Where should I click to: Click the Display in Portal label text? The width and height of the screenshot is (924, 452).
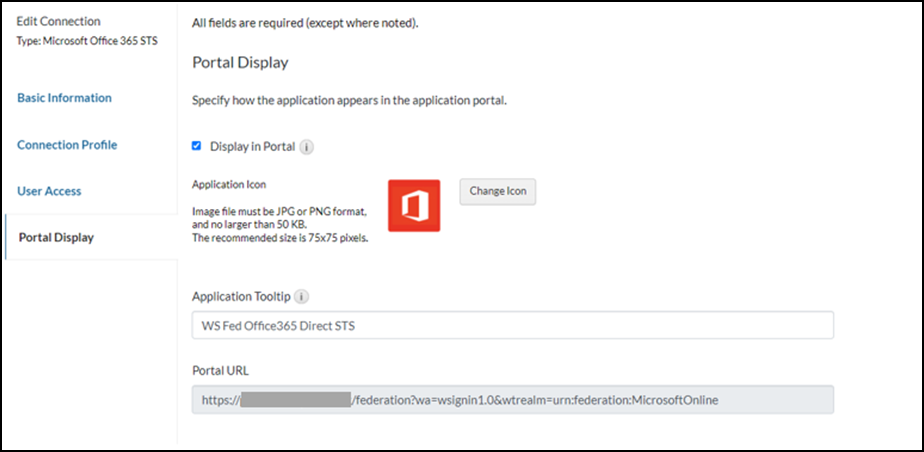tap(252, 147)
